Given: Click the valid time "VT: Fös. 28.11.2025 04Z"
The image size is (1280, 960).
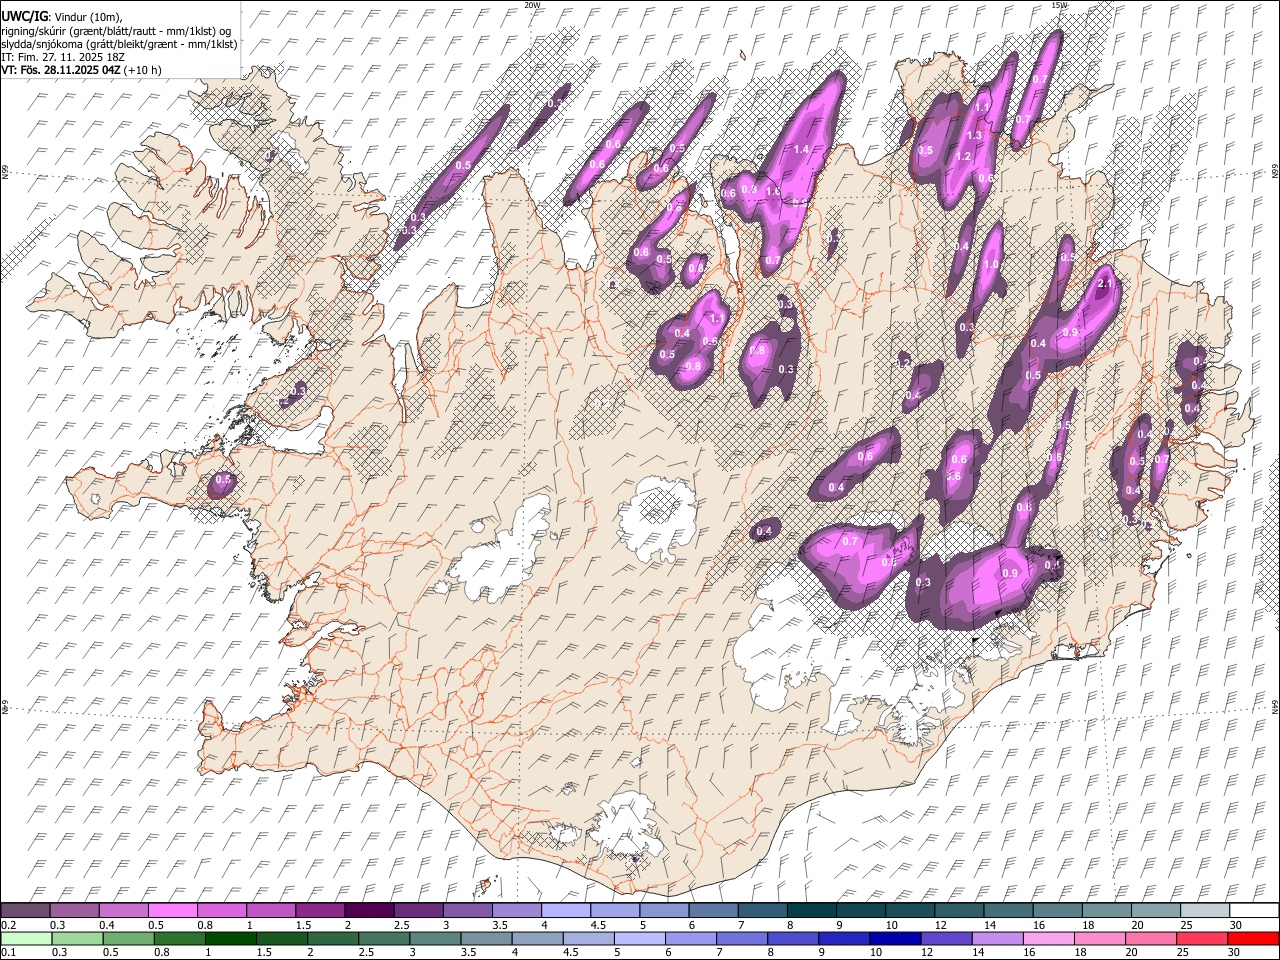Looking at the screenshot, I should click(61, 70).
